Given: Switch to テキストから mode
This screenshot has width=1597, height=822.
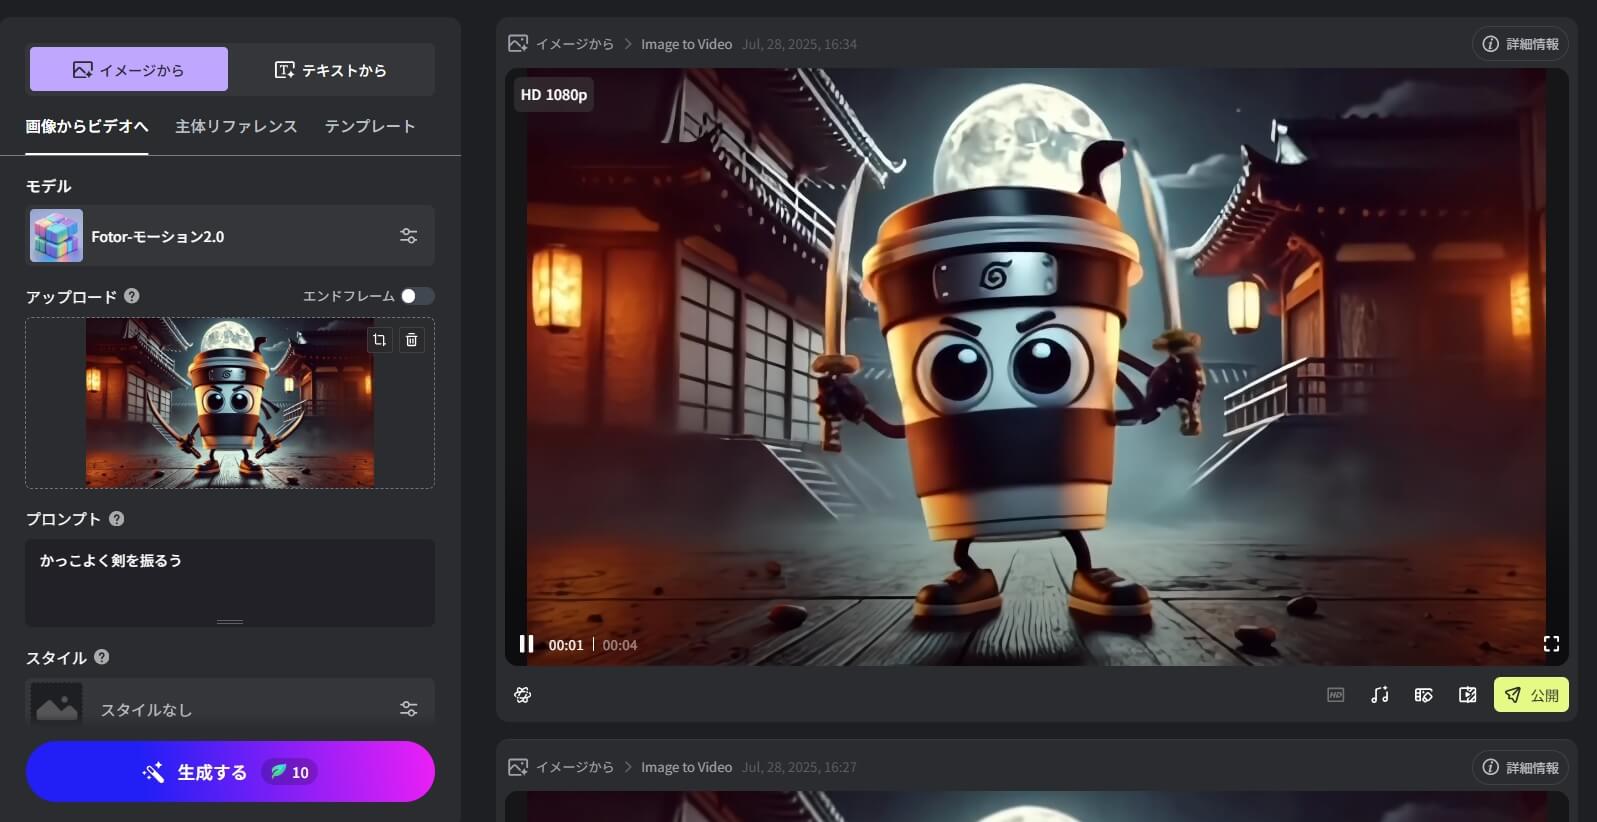Looking at the screenshot, I should [x=331, y=69].
